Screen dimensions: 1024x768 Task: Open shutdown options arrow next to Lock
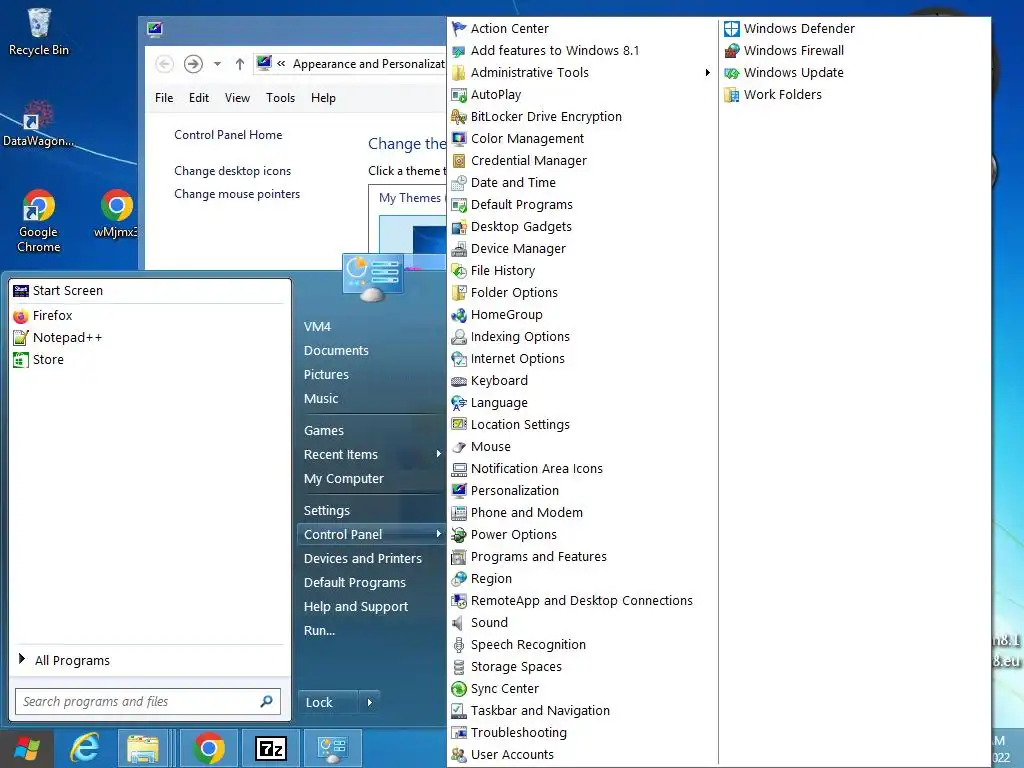pos(370,703)
